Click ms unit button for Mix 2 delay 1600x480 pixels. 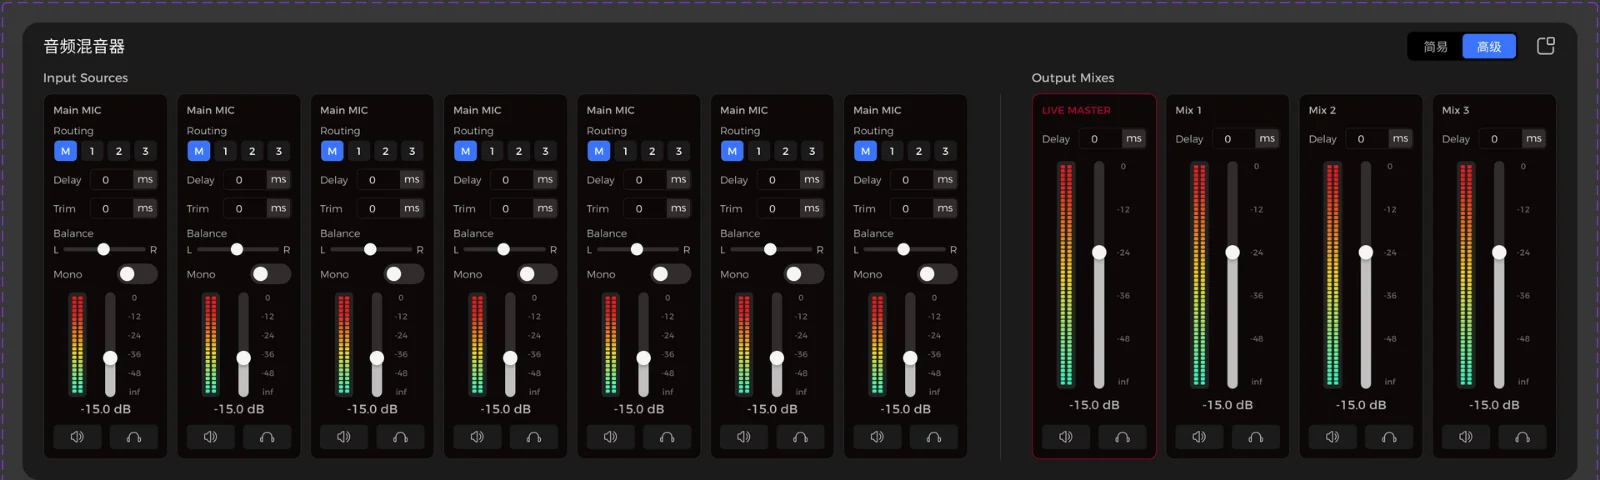(x=1400, y=139)
